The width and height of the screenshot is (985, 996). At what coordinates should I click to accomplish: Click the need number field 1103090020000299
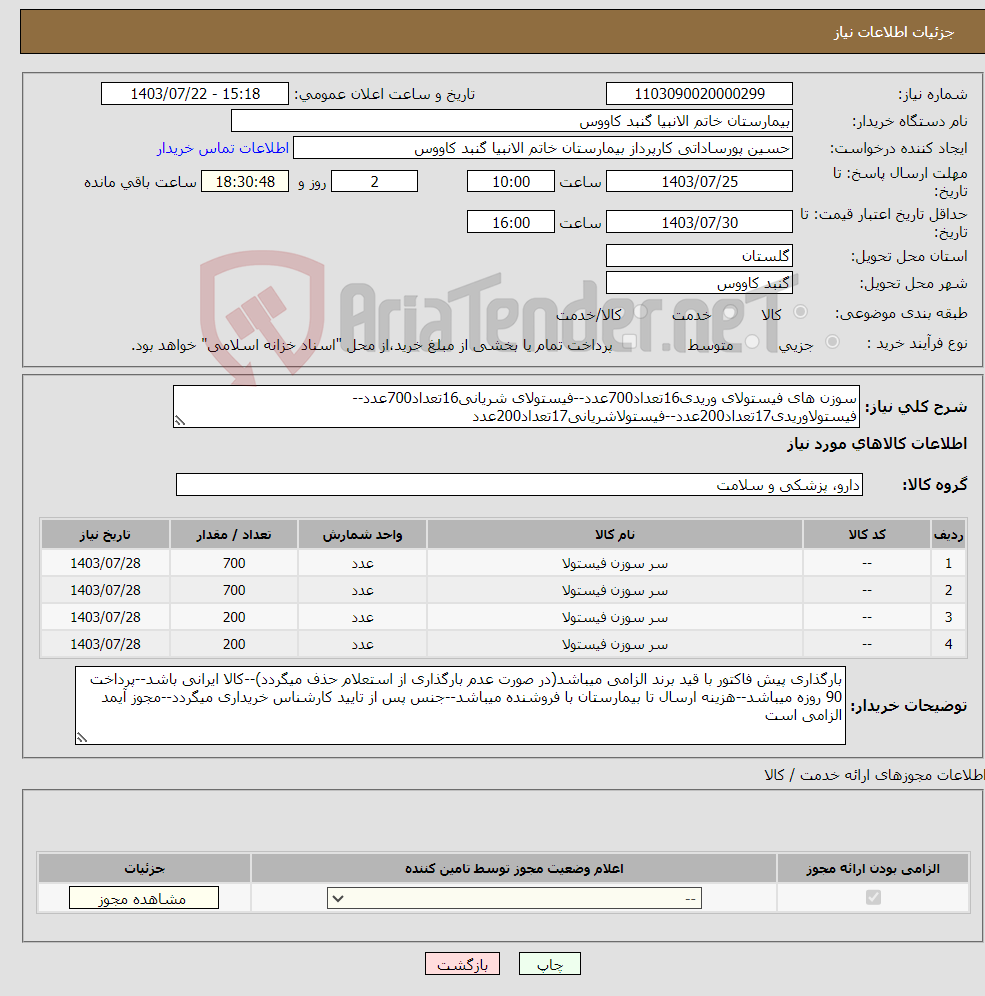coord(699,93)
